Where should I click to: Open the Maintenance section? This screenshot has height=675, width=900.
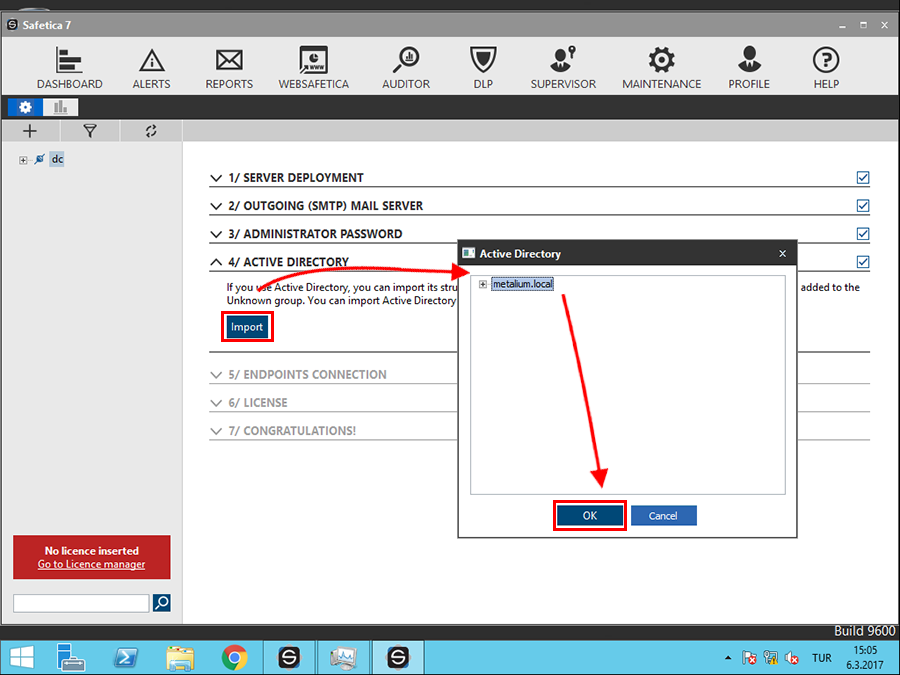(661, 68)
